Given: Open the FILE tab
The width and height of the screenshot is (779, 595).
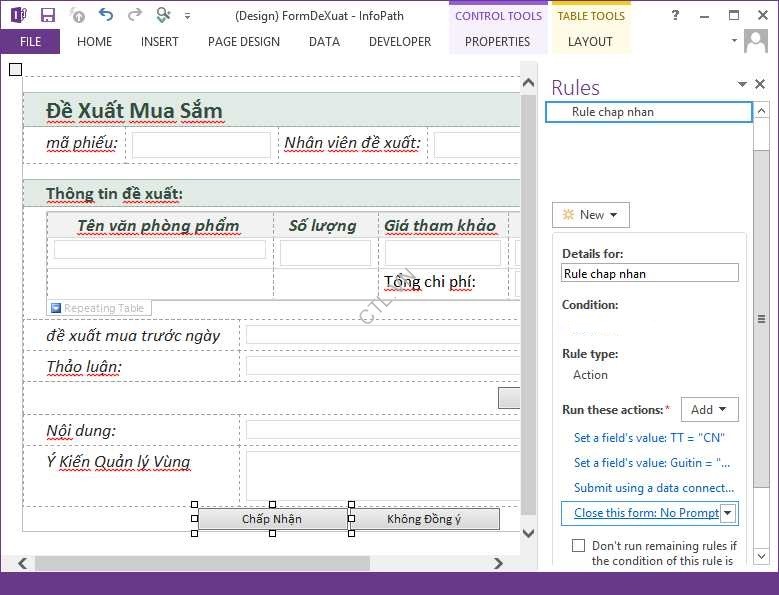Looking at the screenshot, I should coord(30,42).
